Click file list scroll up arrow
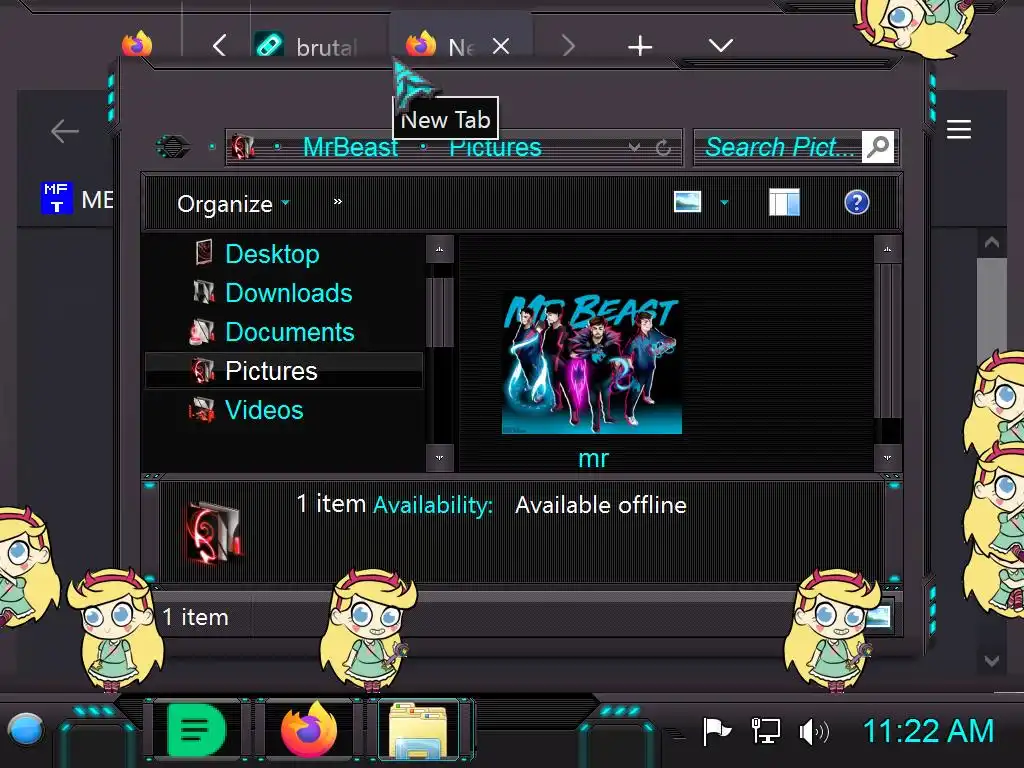Viewport: 1024px width, 768px height. tap(888, 249)
